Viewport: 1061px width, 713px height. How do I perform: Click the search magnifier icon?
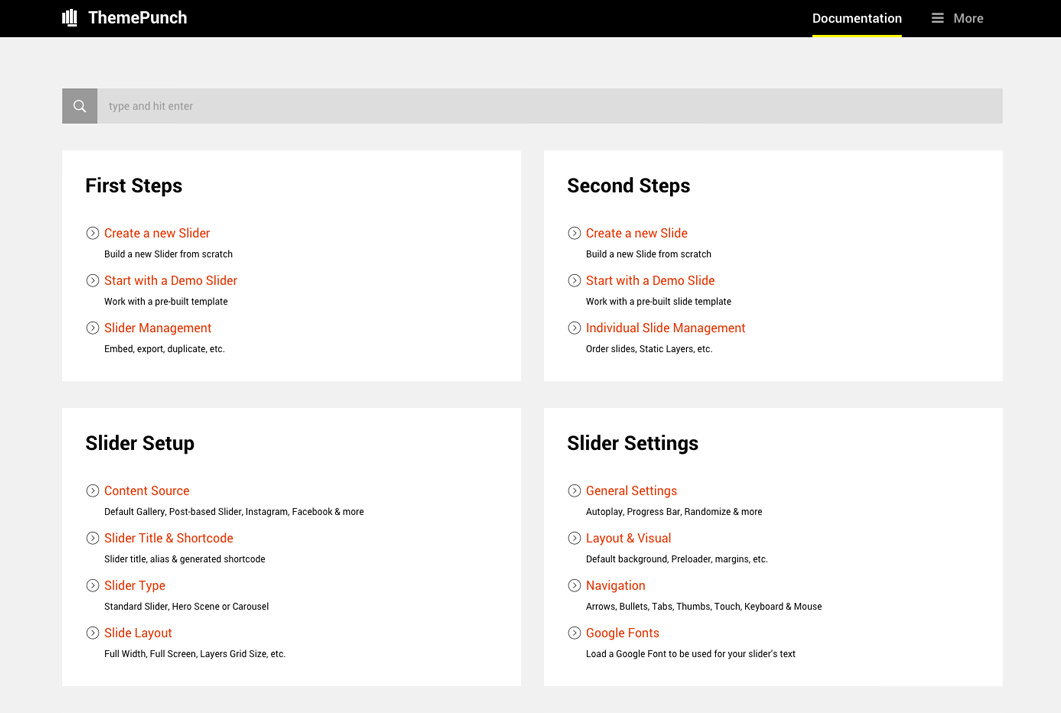coord(80,106)
